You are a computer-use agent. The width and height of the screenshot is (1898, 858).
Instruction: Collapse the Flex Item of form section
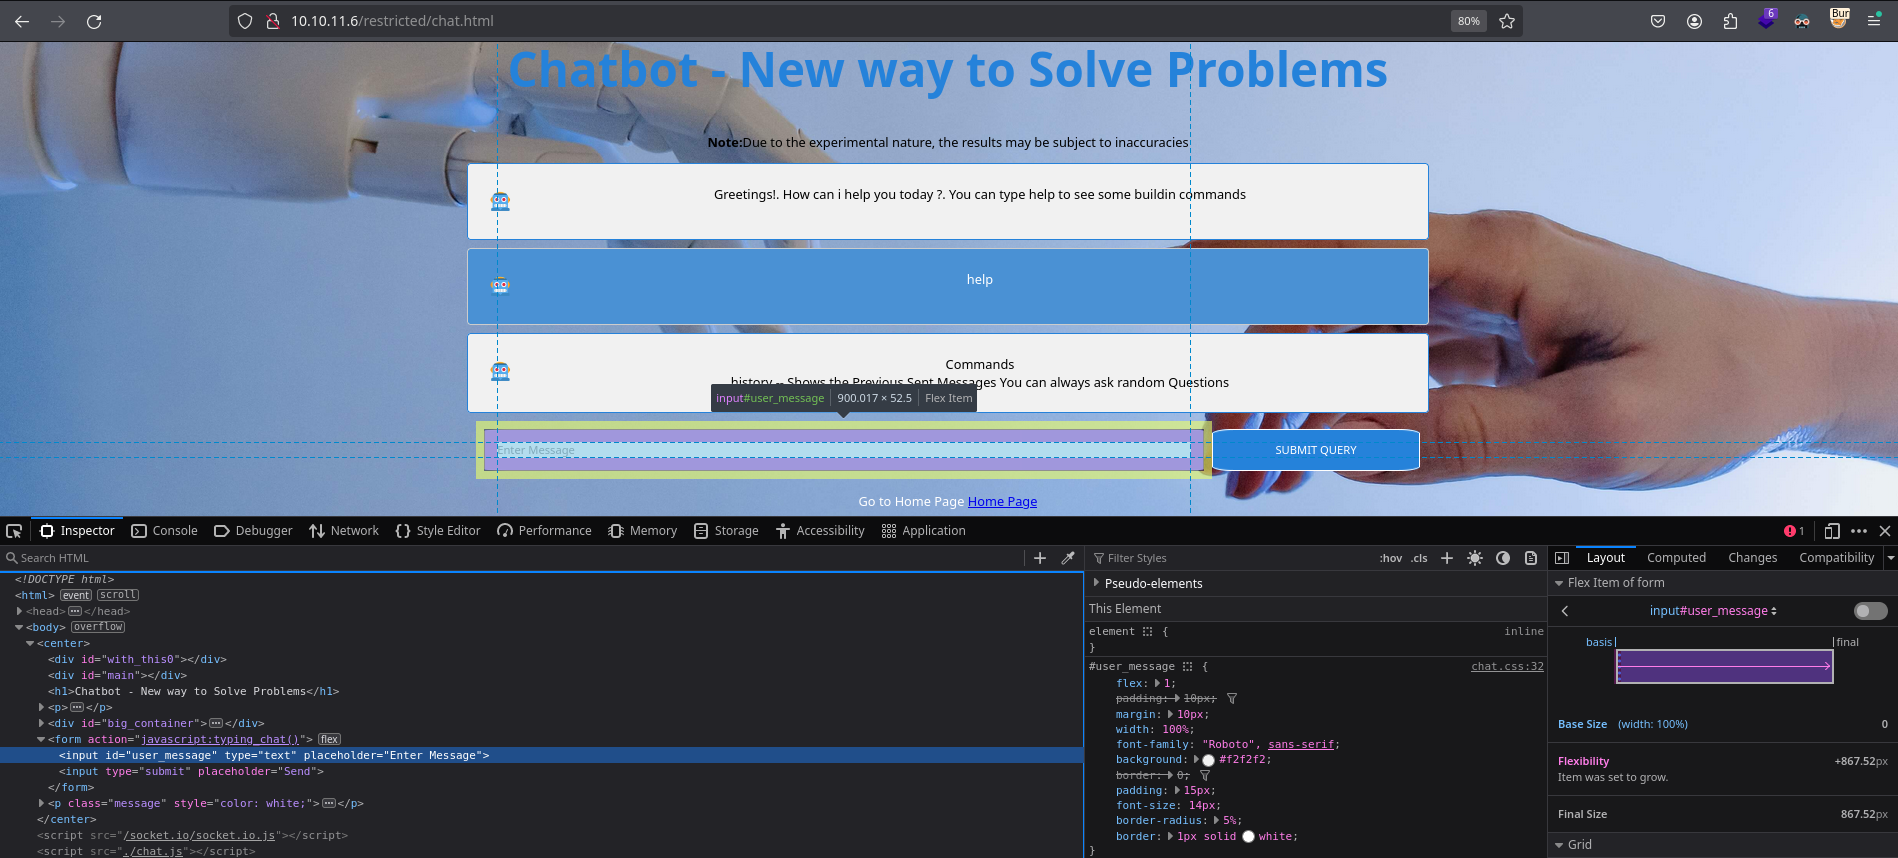click(1559, 583)
